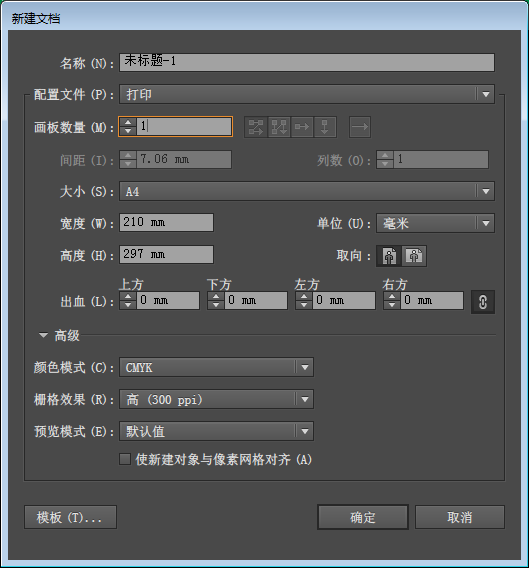The height and width of the screenshot is (568, 529).
Task: Click the right bleed stepper arrows
Action: pos(392,300)
